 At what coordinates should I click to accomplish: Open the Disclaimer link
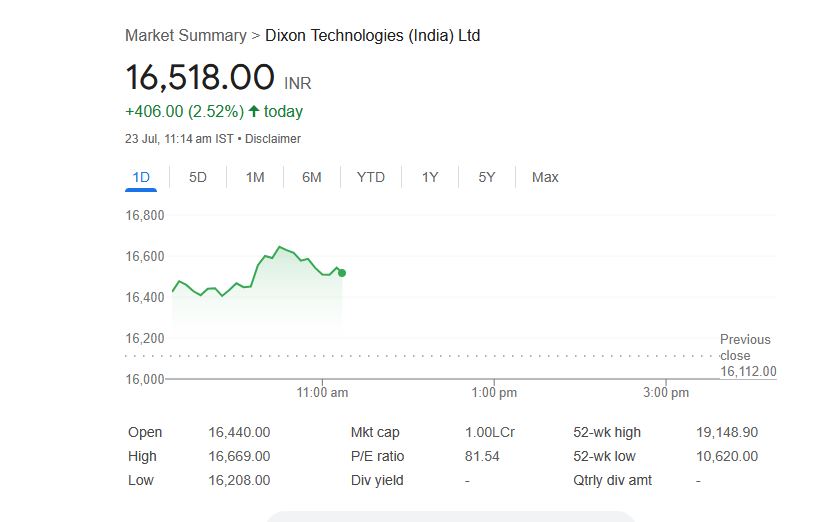coord(273,139)
